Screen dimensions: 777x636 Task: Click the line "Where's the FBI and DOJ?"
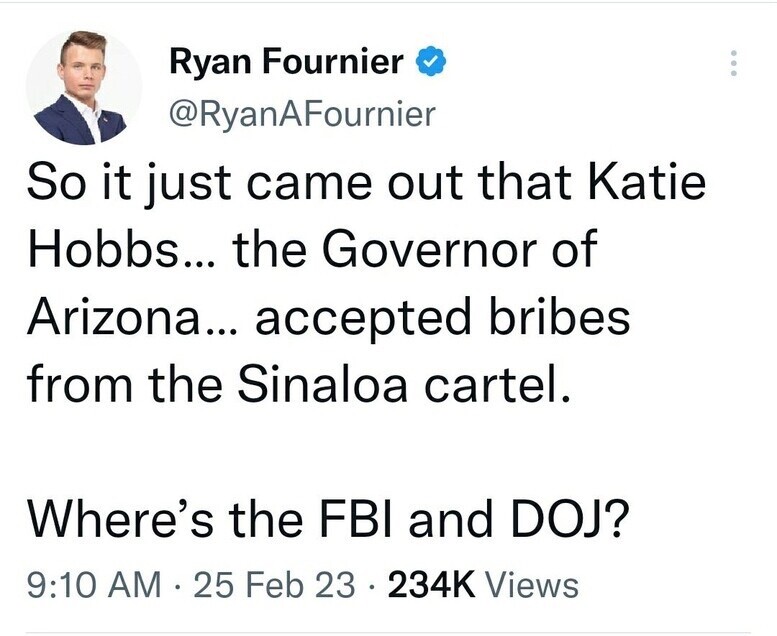(328, 518)
